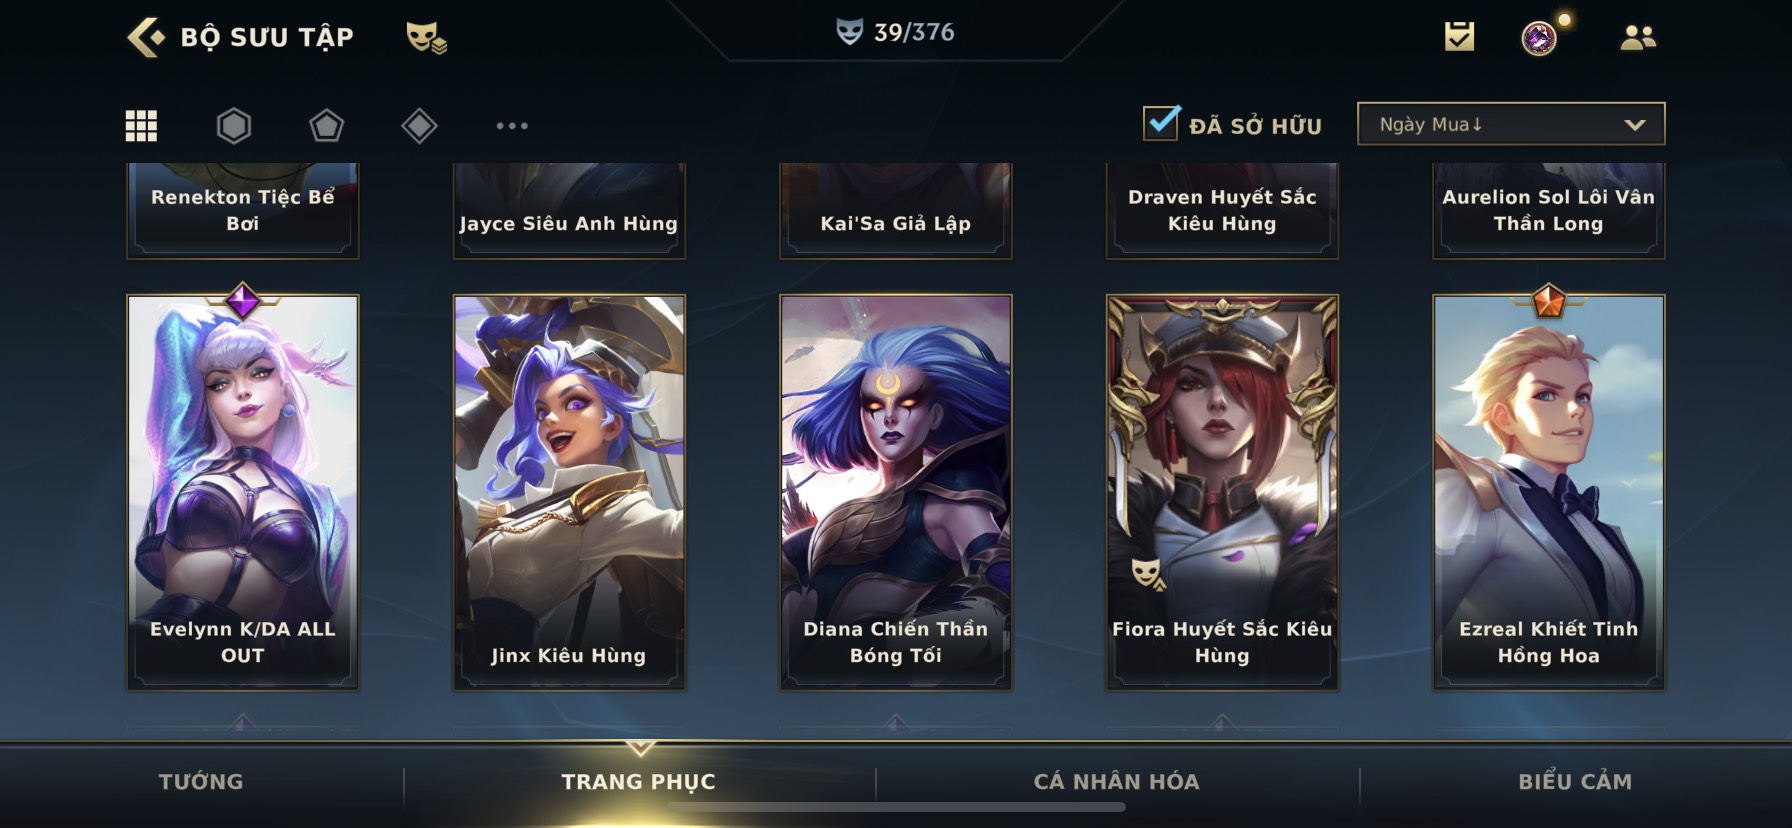Go back using the Bộ Sưu Tập arrow
1792x828 pixels.
[146, 37]
